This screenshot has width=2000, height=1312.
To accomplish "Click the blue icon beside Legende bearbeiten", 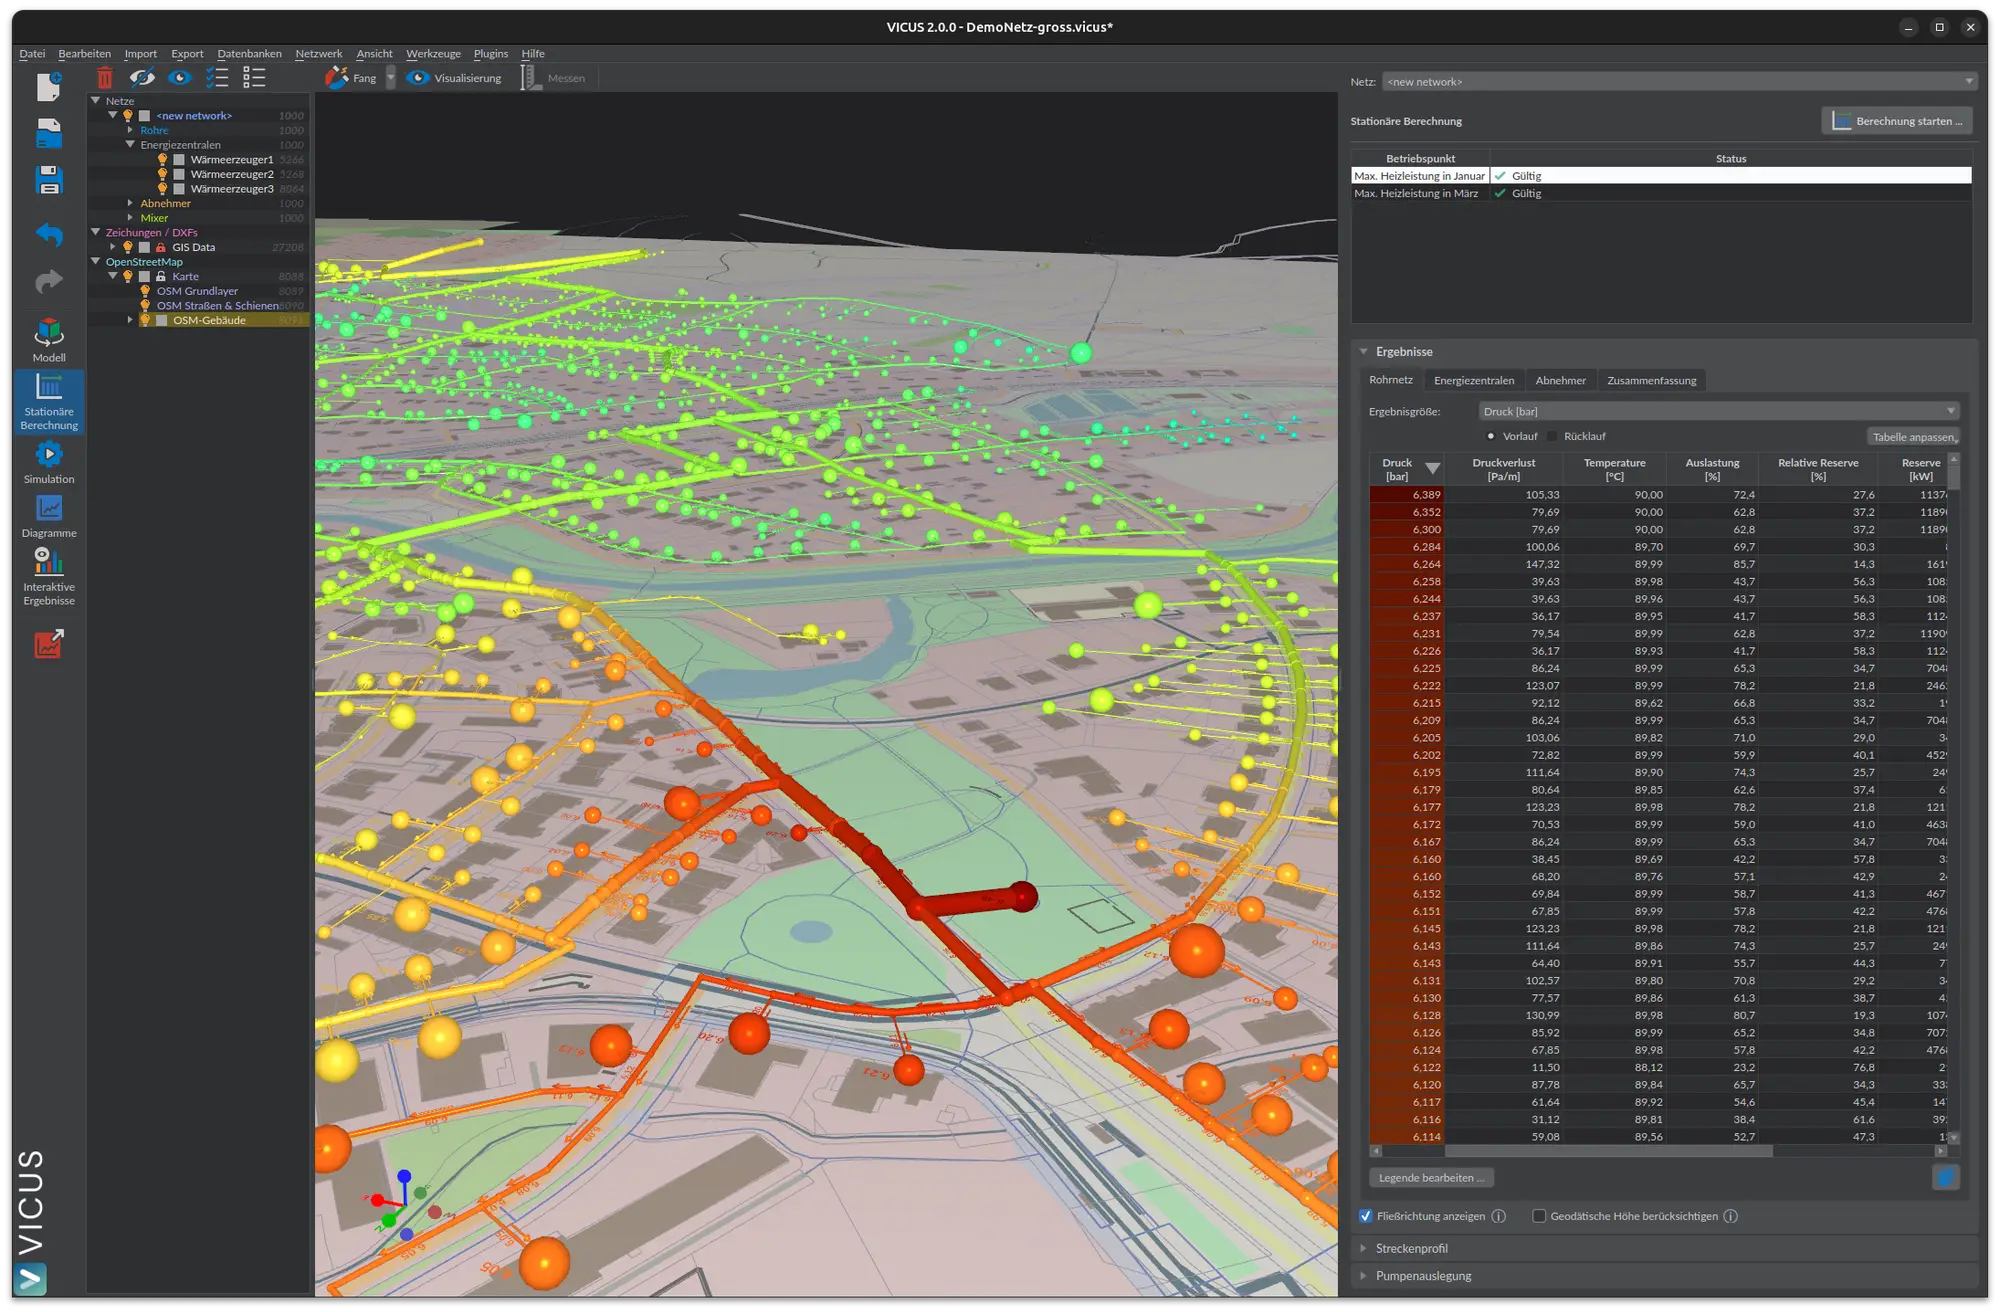I will click(1945, 1177).
